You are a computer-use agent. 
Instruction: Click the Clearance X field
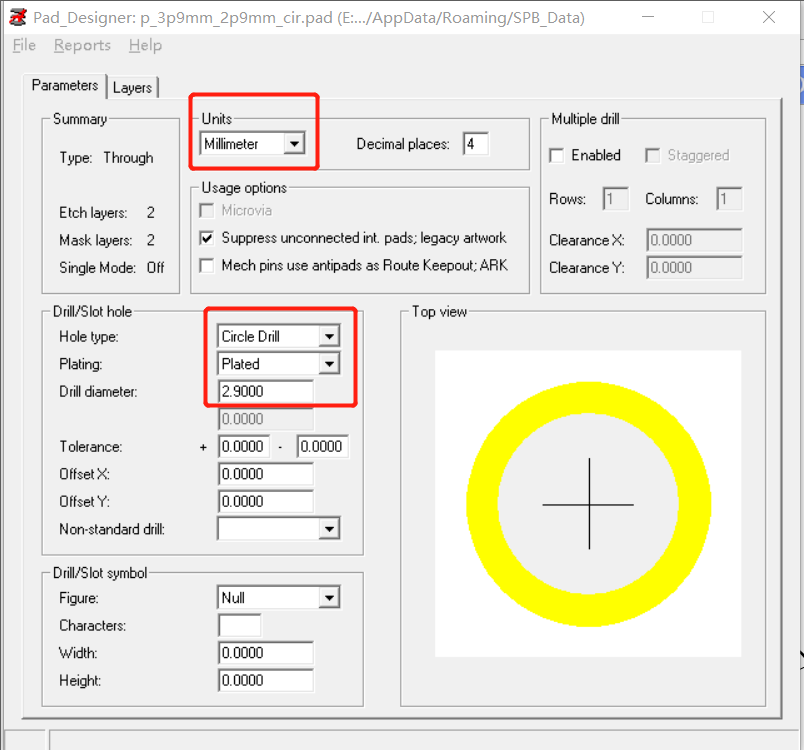coord(694,240)
